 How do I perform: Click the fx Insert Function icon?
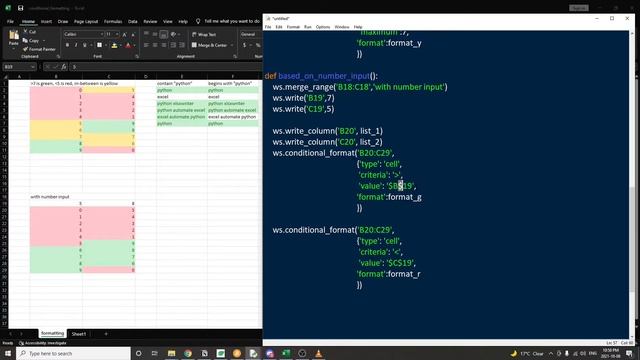[x=64, y=67]
